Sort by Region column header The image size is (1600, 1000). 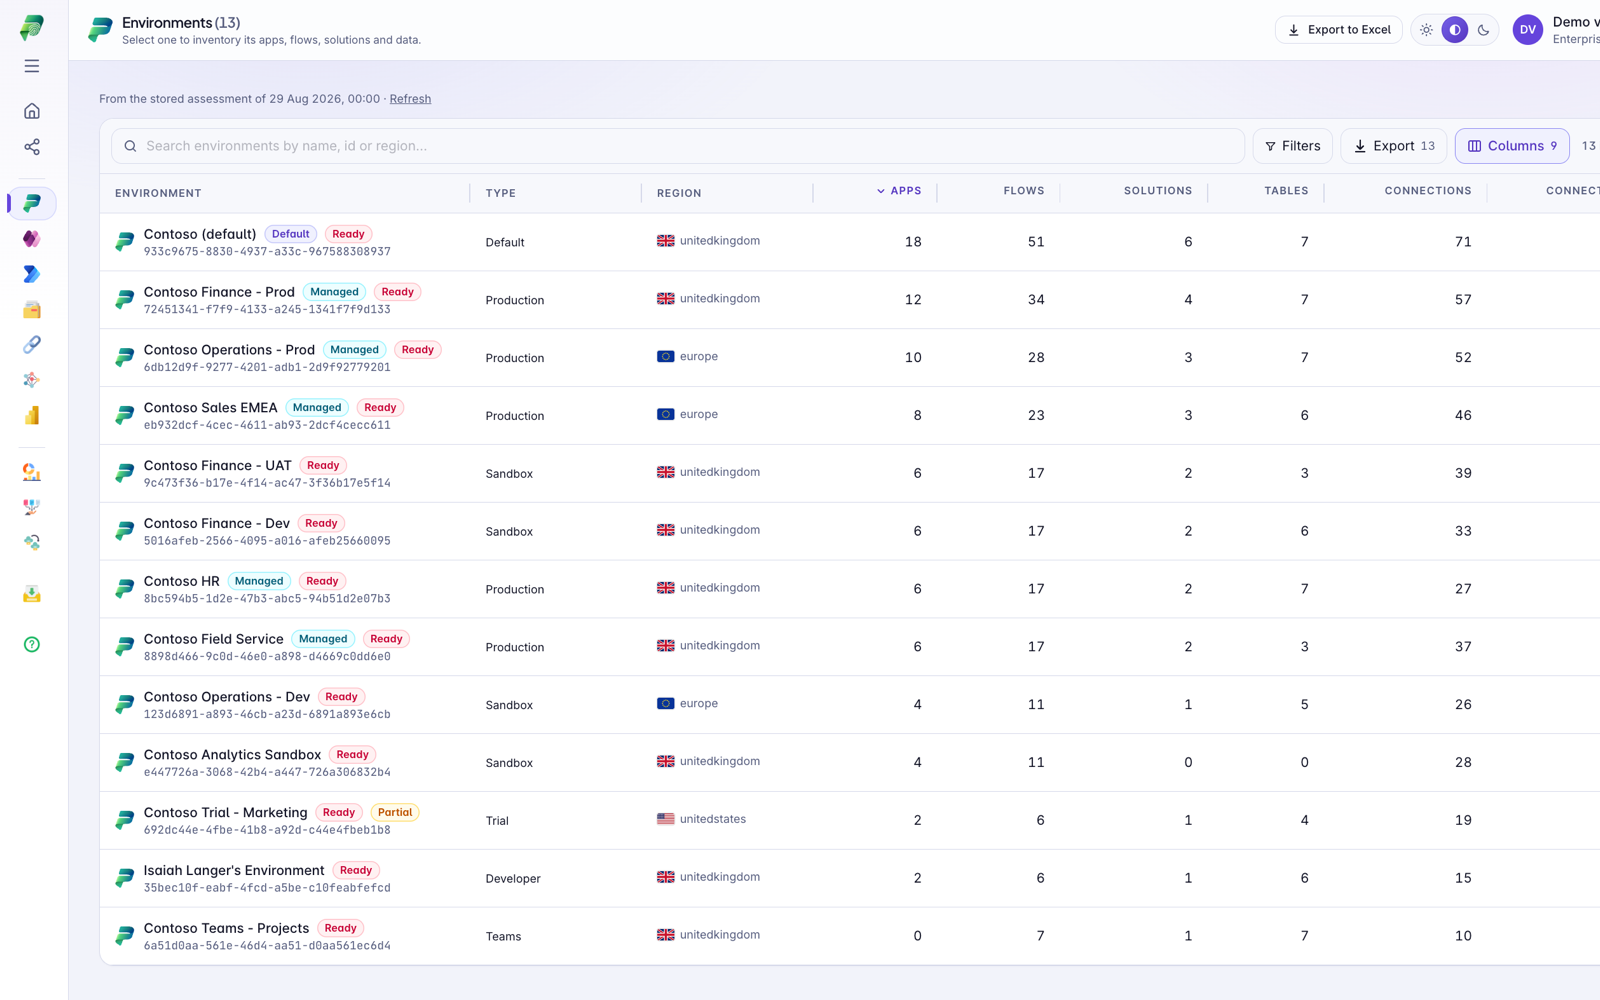(679, 193)
